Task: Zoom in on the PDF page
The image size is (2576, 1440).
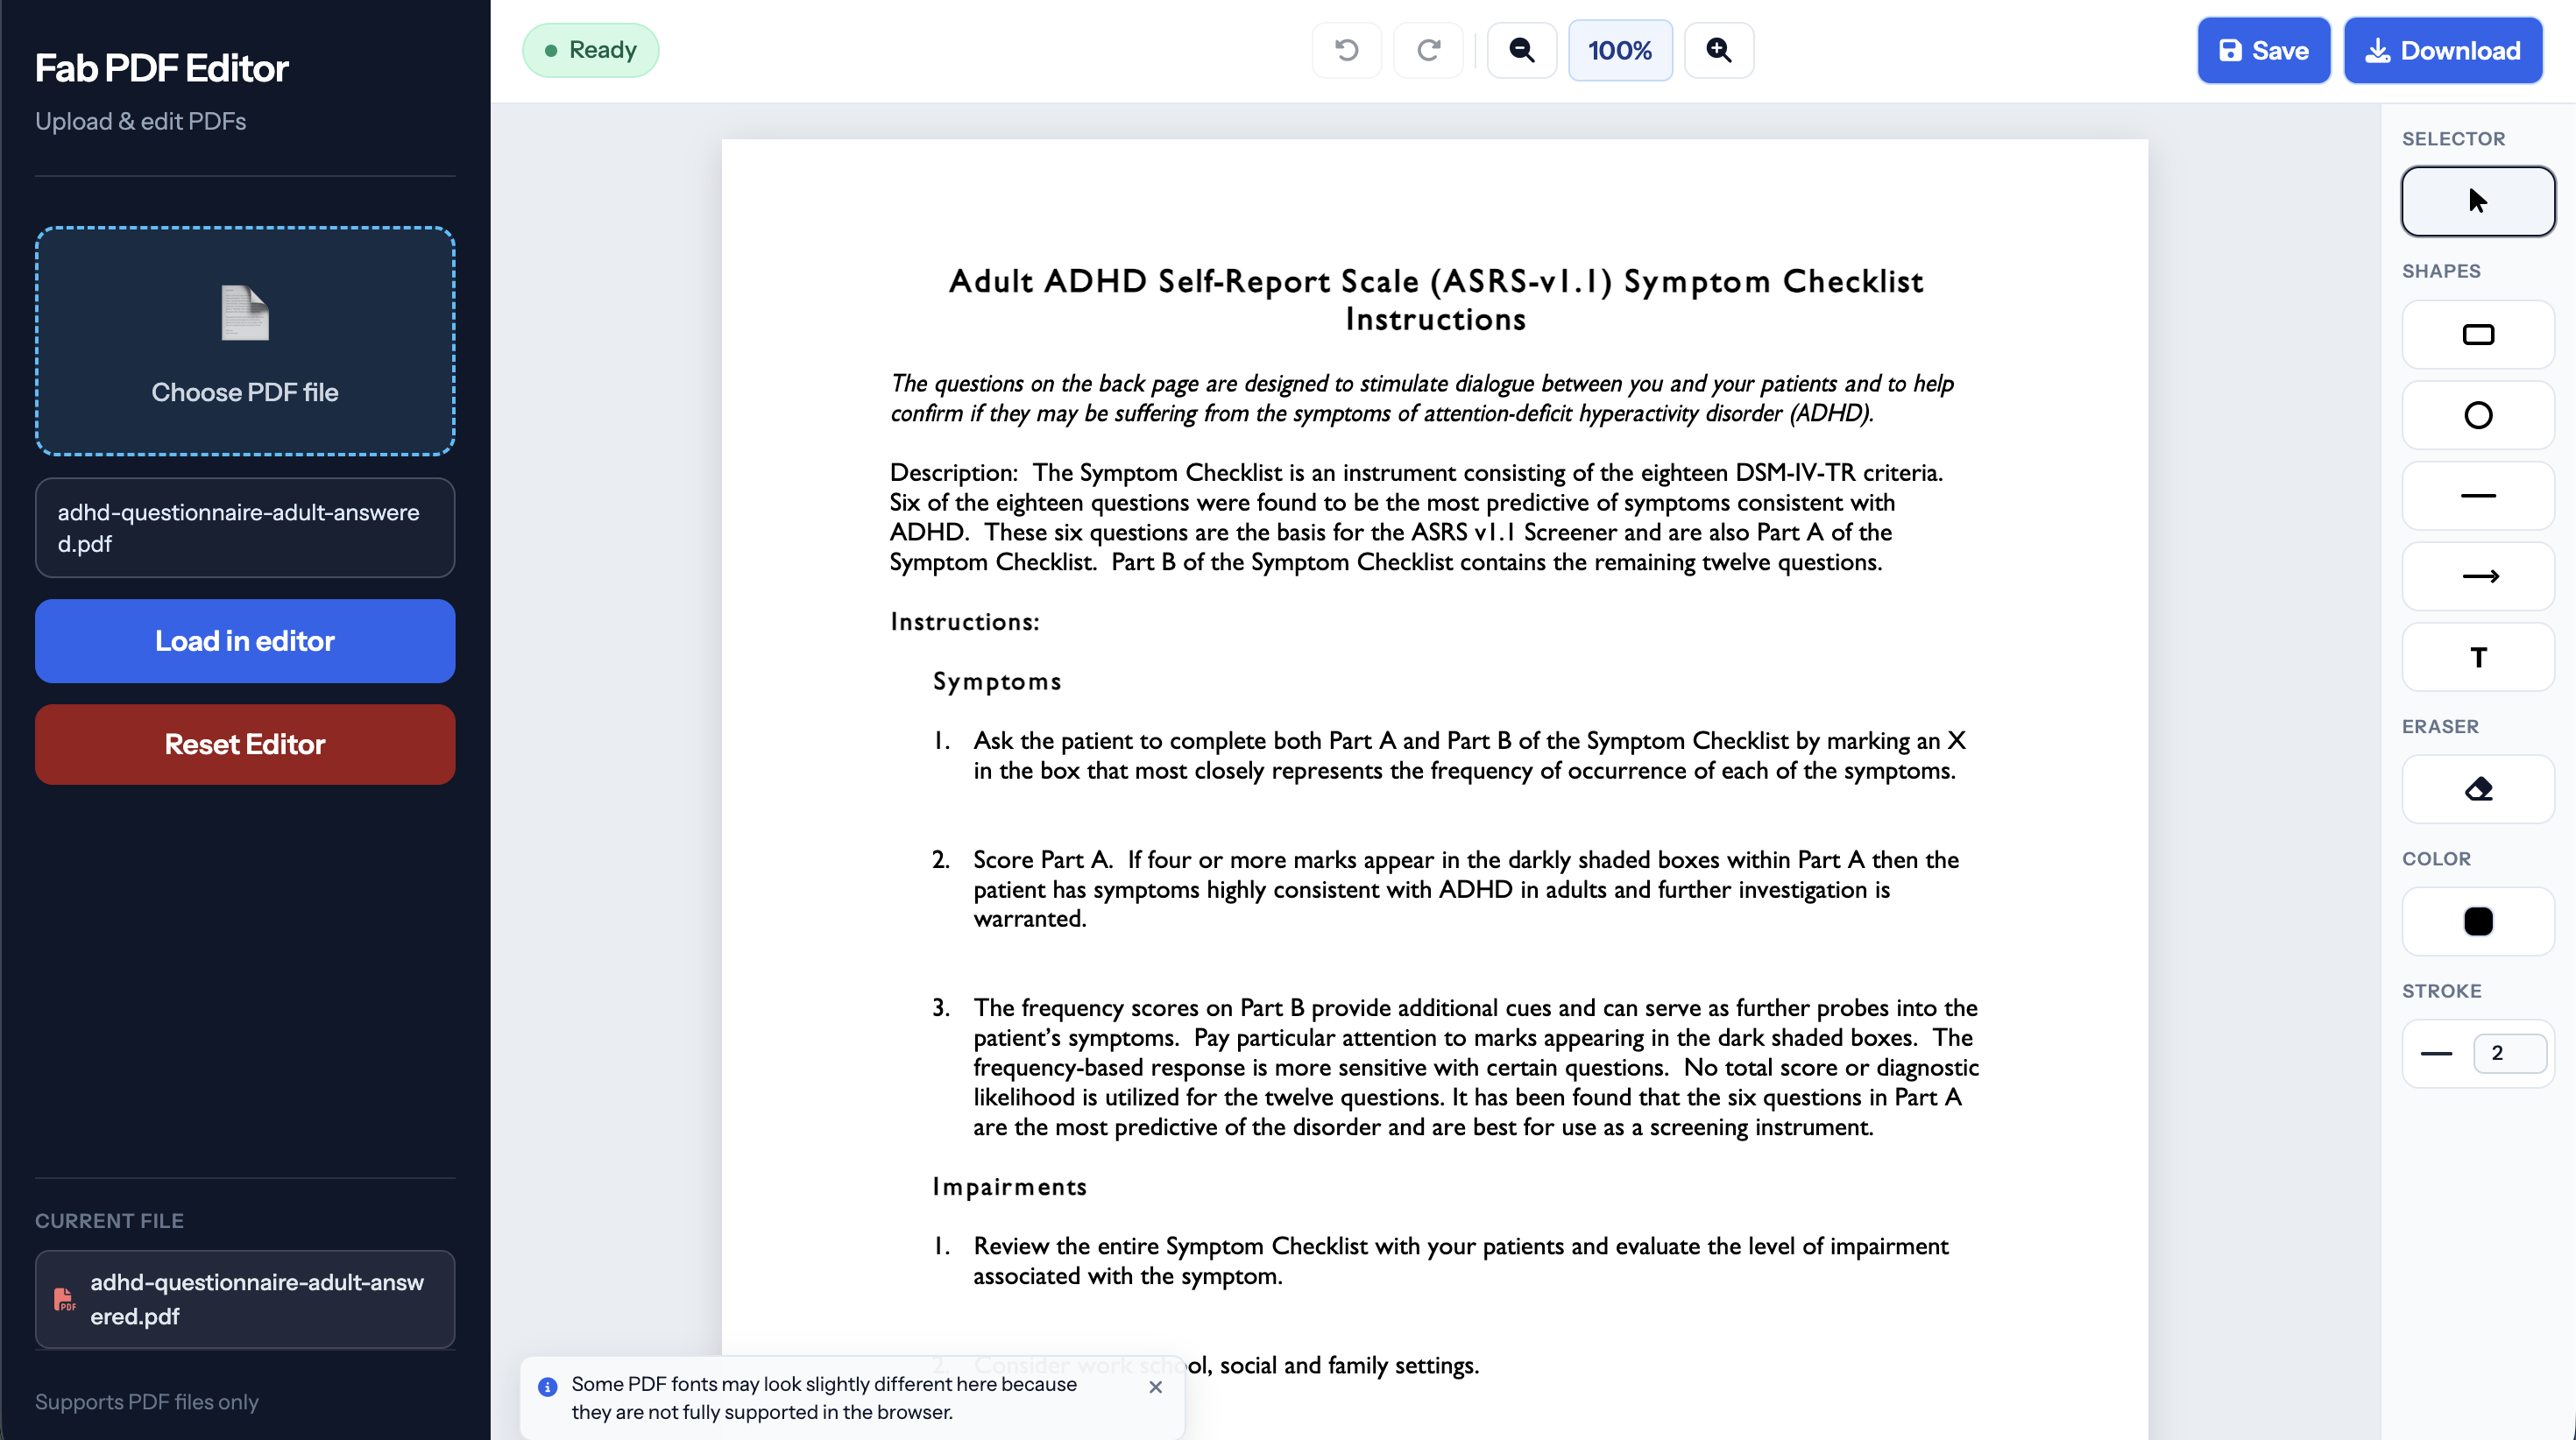Action: click(x=1718, y=50)
